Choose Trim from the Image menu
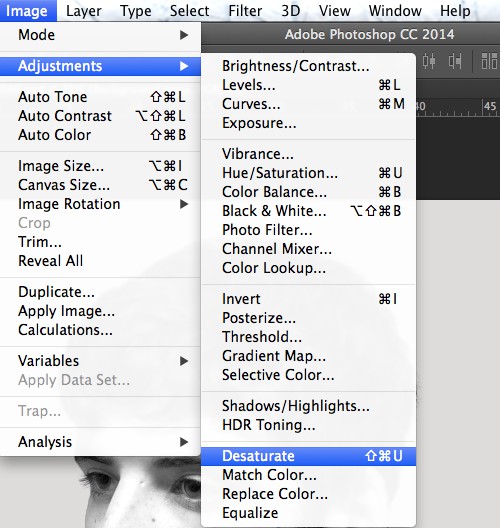This screenshot has height=528, width=500. (x=100, y=242)
